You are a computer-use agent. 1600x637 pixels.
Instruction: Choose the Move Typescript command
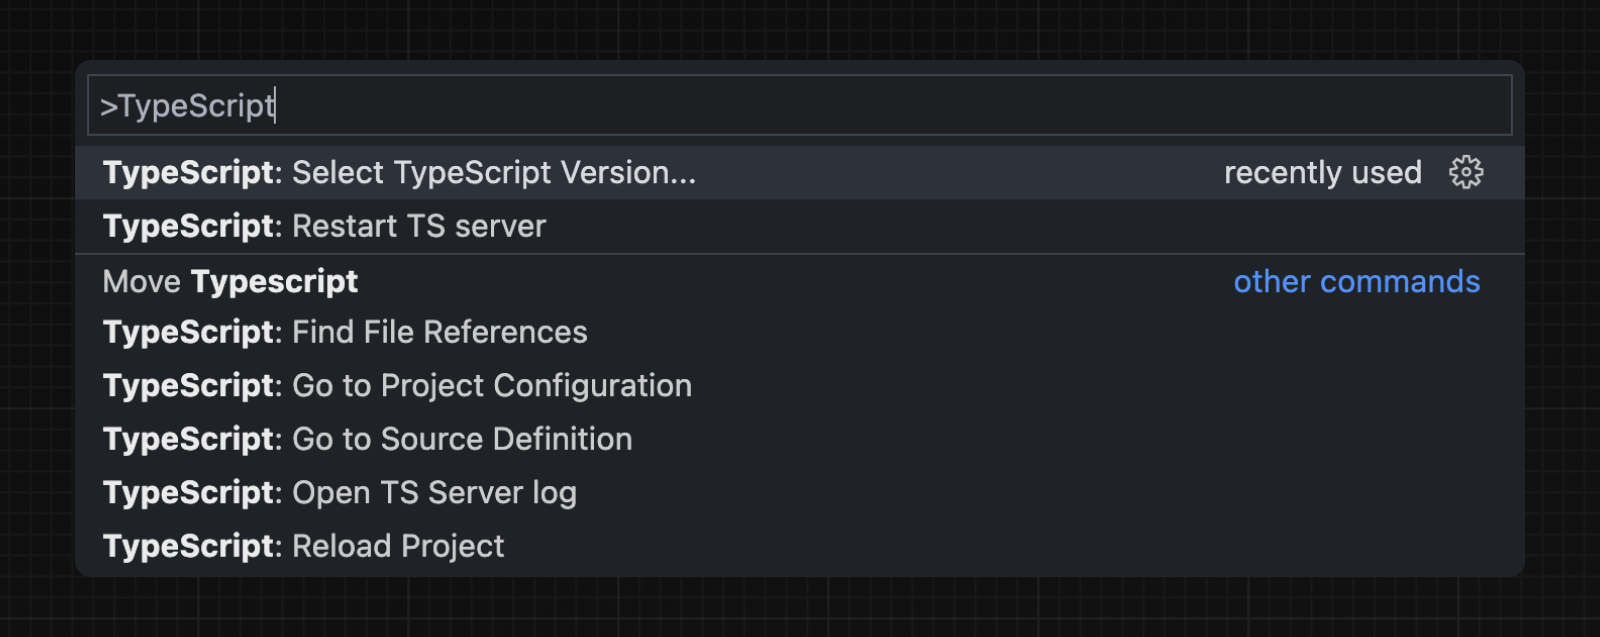[229, 281]
